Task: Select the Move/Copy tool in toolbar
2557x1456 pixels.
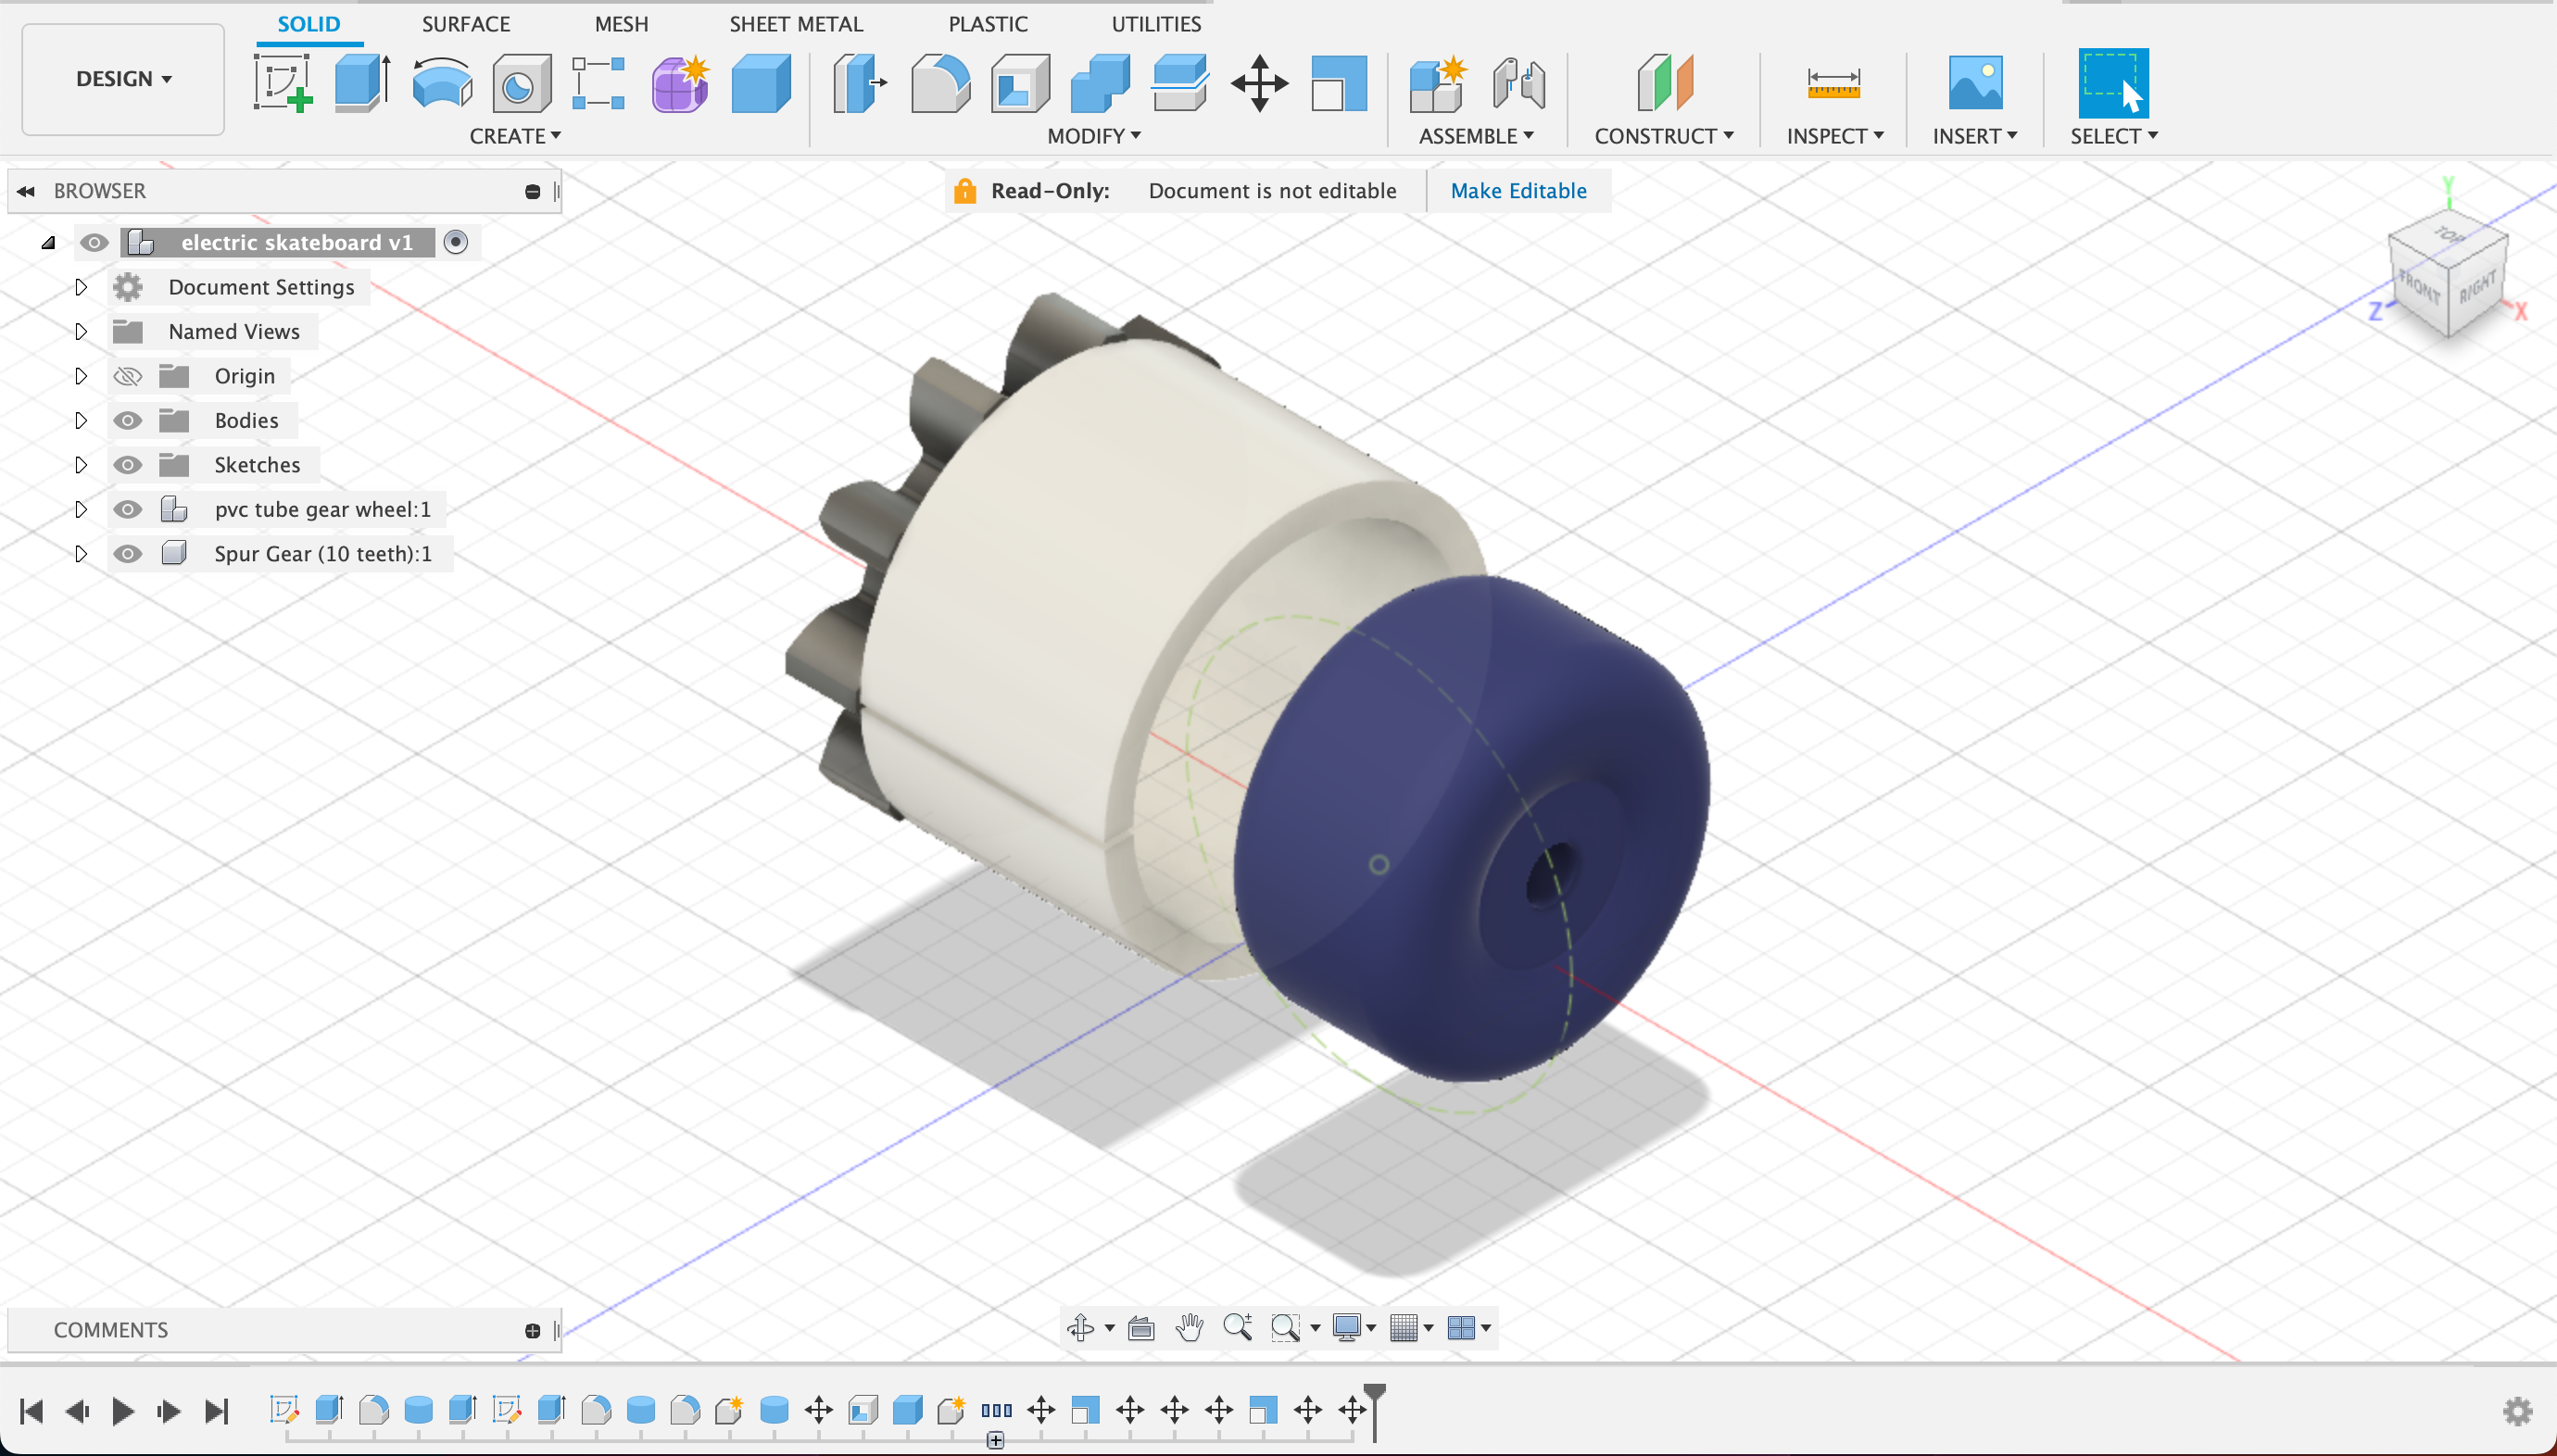Action: point(1259,83)
